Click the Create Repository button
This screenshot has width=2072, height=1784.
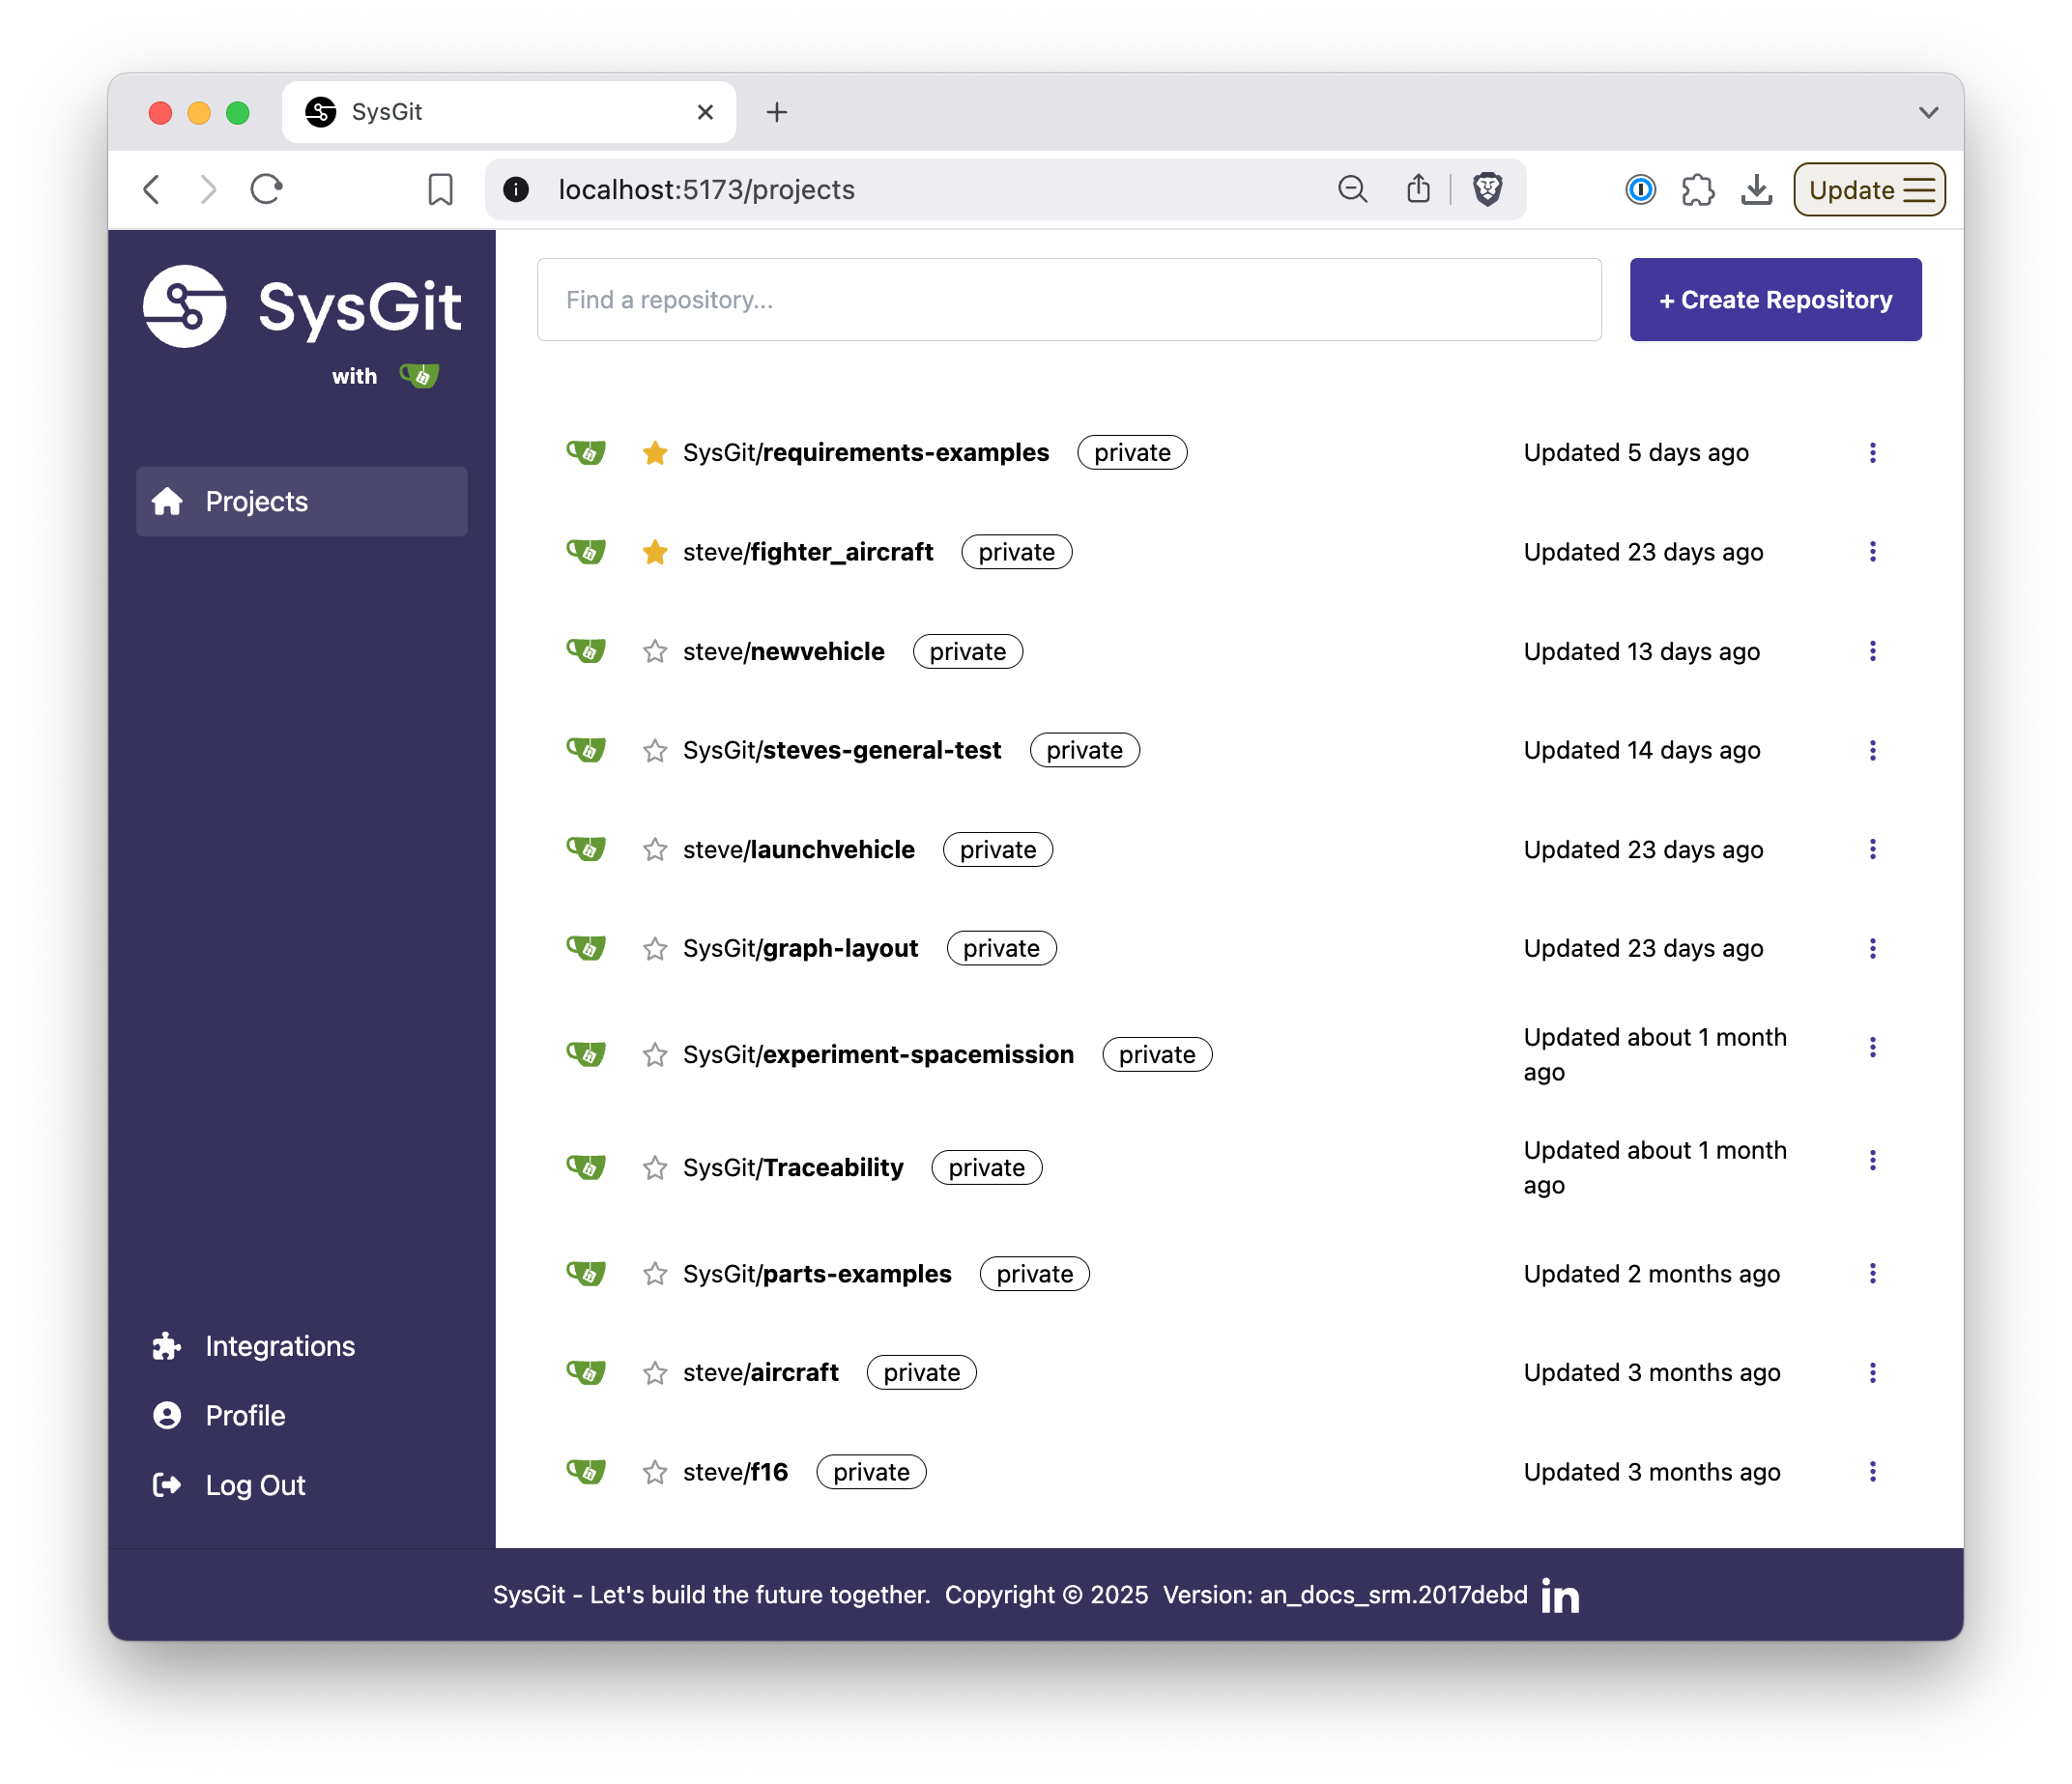pos(1775,299)
